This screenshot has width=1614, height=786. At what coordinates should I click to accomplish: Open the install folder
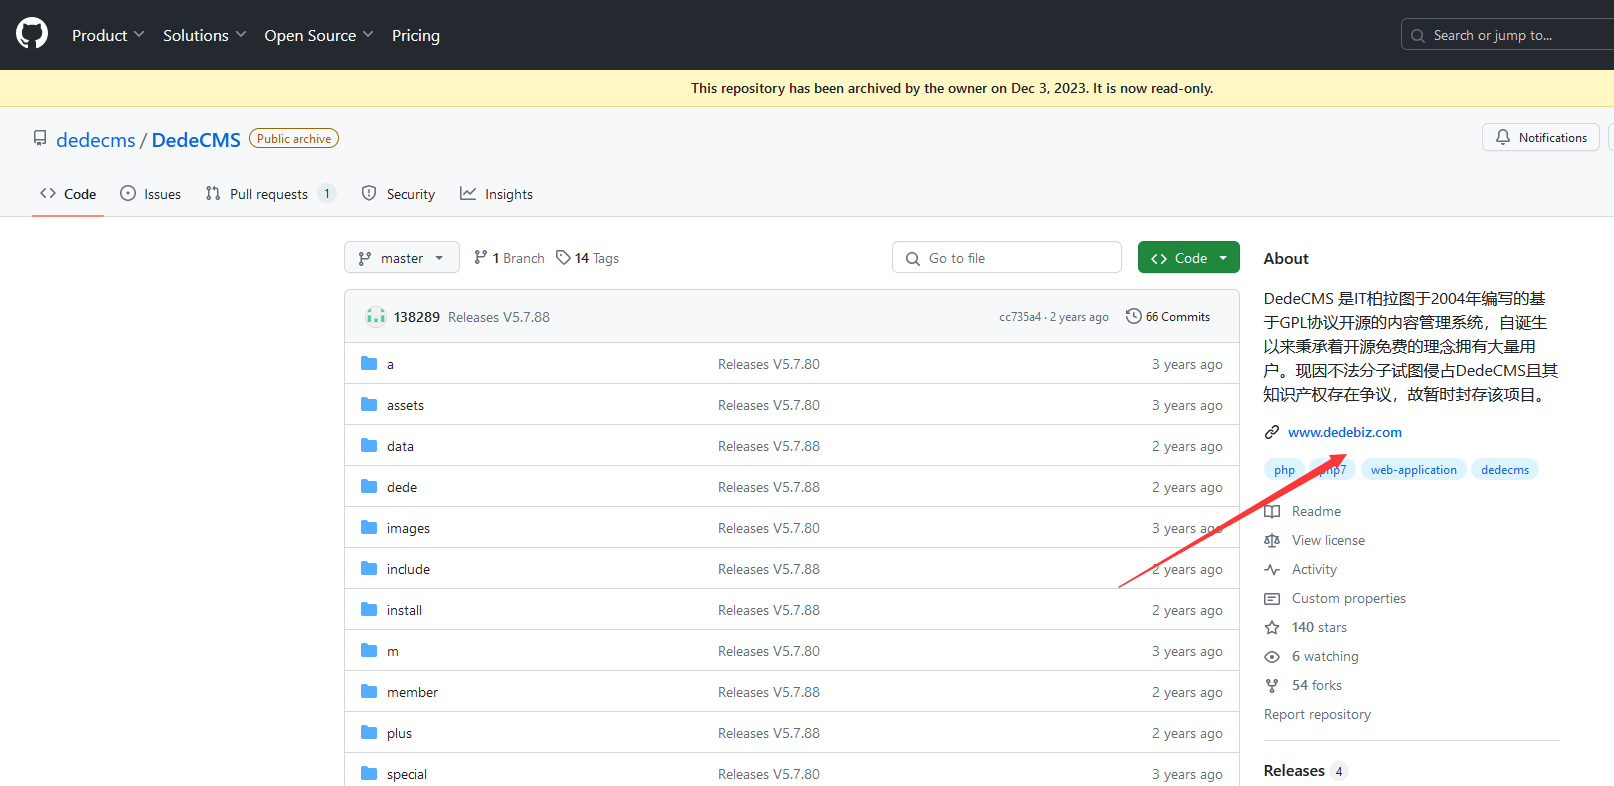coord(404,611)
